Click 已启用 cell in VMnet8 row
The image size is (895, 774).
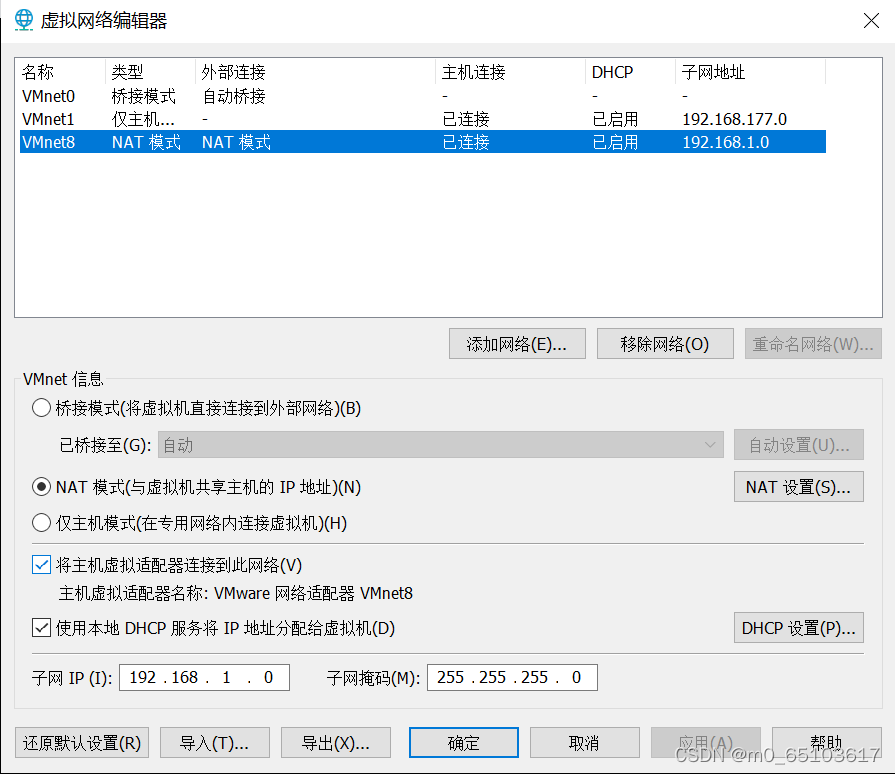click(615, 142)
